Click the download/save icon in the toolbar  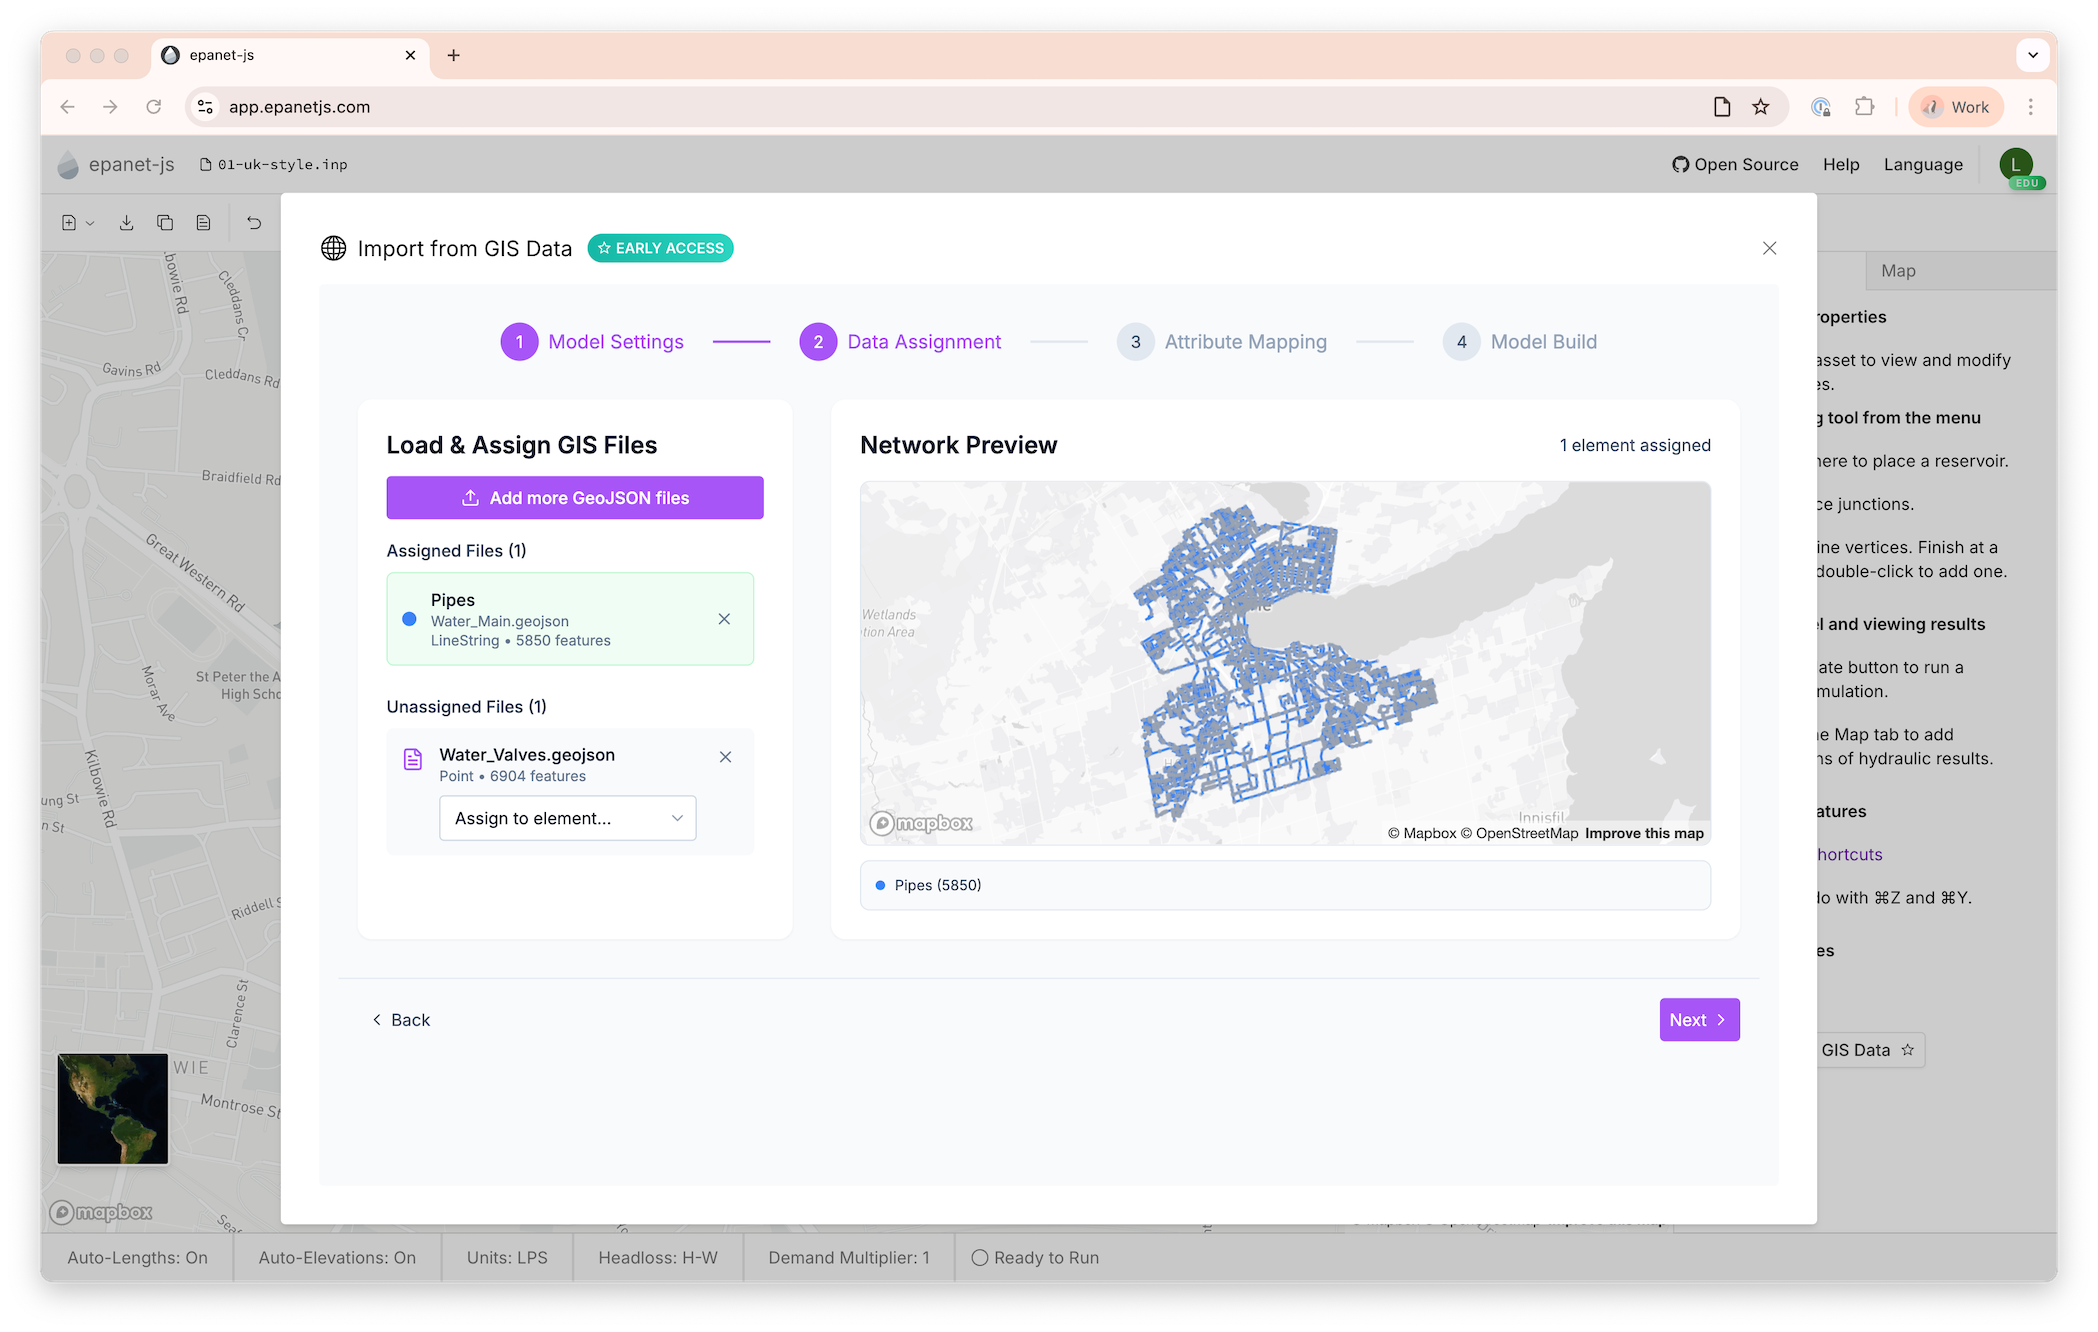[x=126, y=223]
